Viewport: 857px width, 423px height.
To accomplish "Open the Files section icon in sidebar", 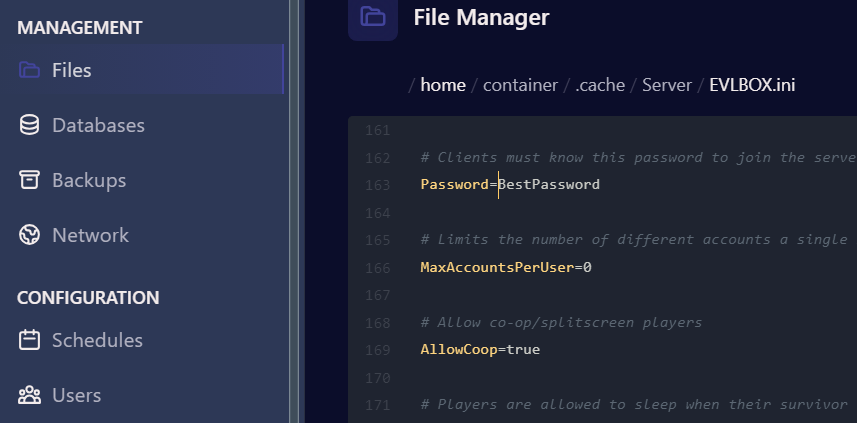I will click(30, 71).
